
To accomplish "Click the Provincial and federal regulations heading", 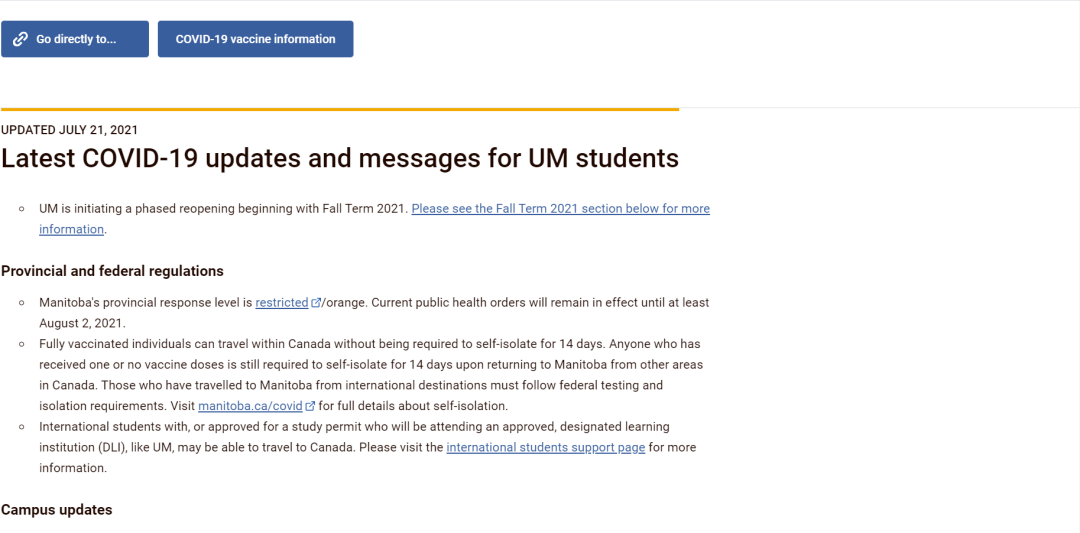I will (x=112, y=271).
